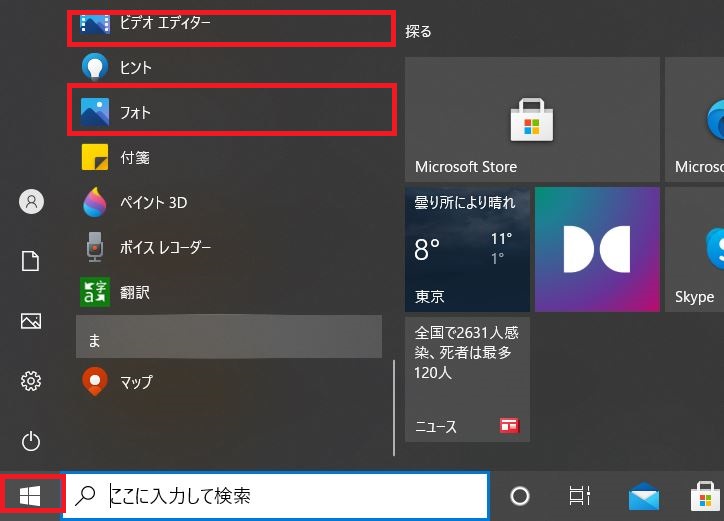Click the user account icon
This screenshot has height=521, width=724.
31,201
